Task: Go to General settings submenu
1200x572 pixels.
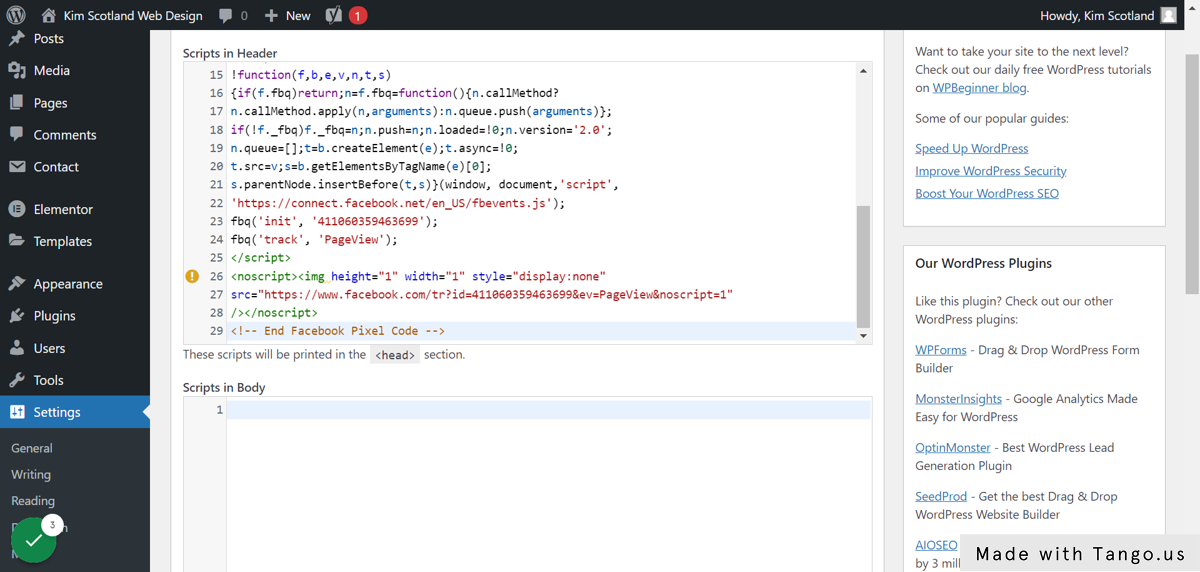Action: (32, 449)
